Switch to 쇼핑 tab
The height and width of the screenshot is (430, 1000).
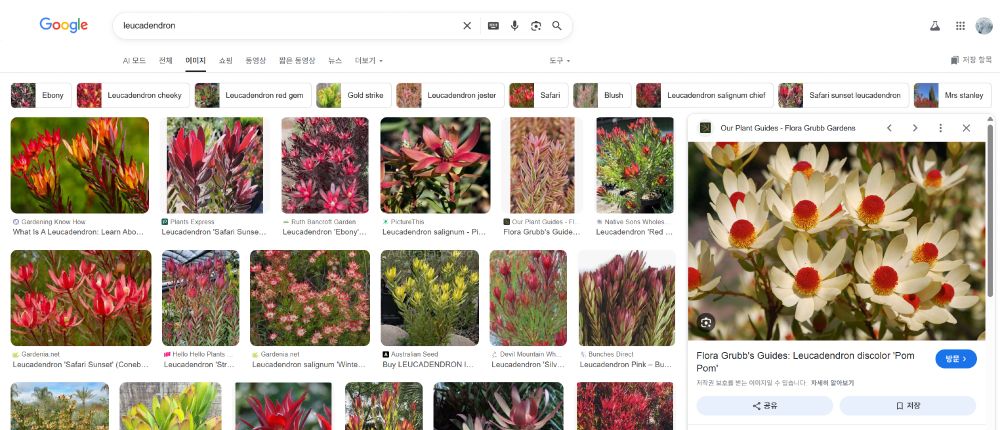[x=226, y=61]
